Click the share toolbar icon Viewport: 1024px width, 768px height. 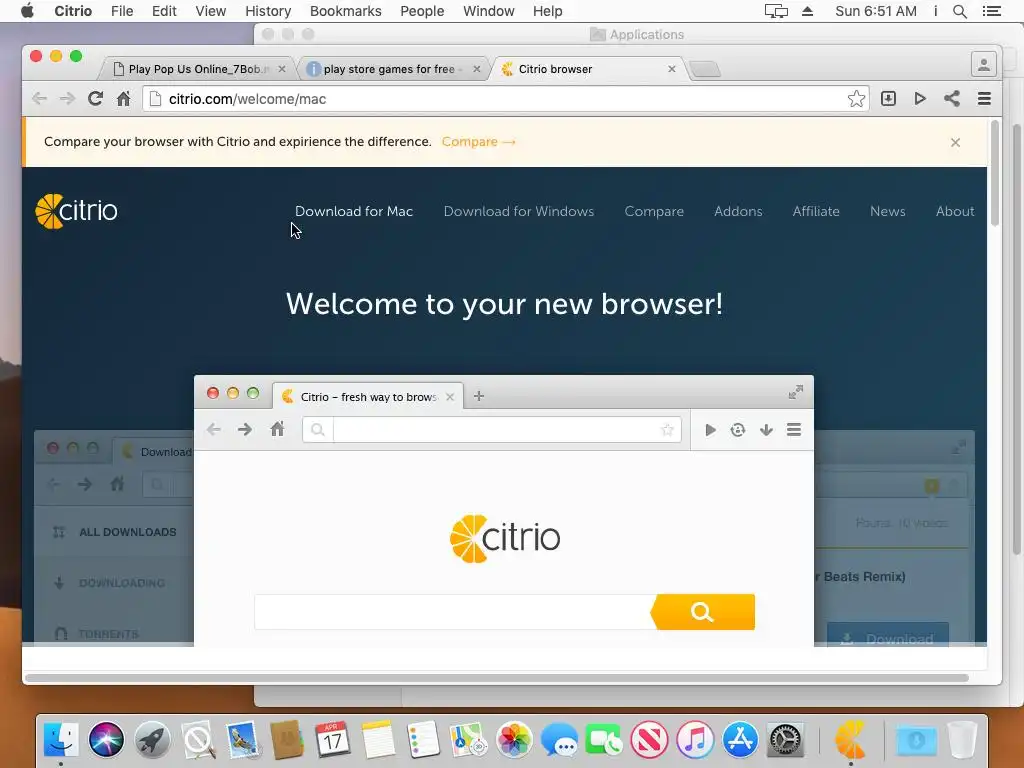[952, 99]
